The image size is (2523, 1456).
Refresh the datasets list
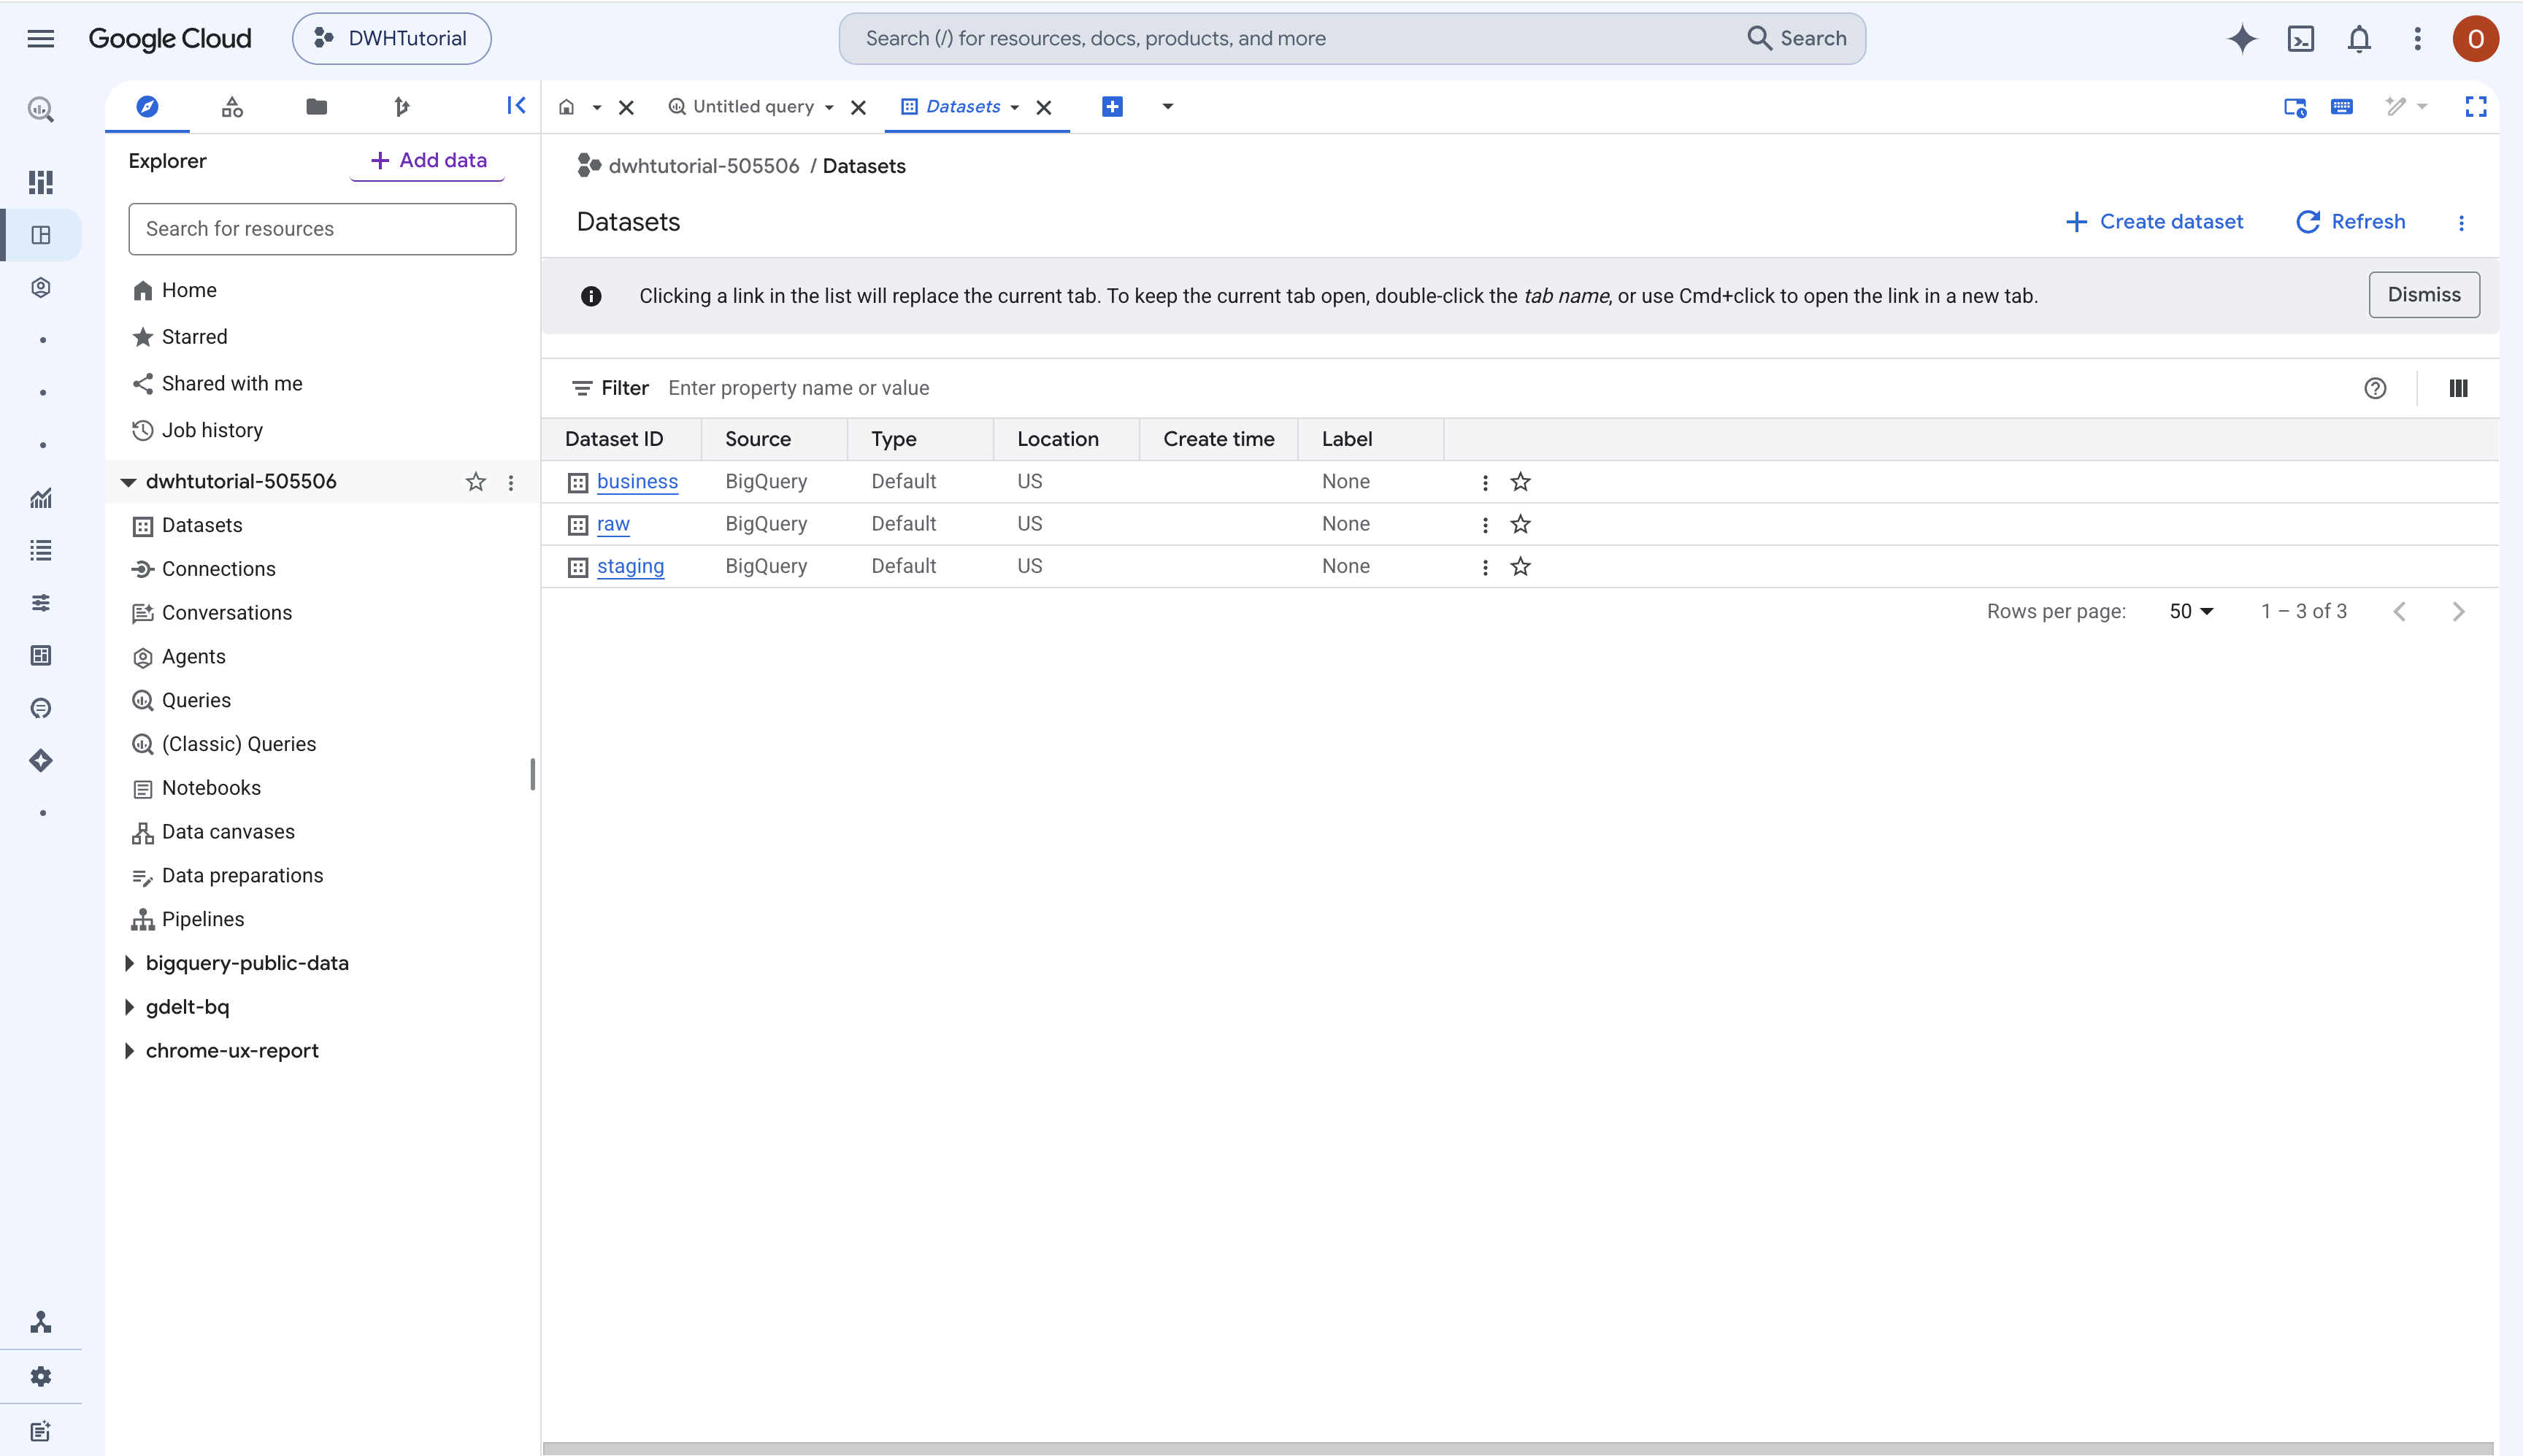pyautogui.click(x=2350, y=222)
